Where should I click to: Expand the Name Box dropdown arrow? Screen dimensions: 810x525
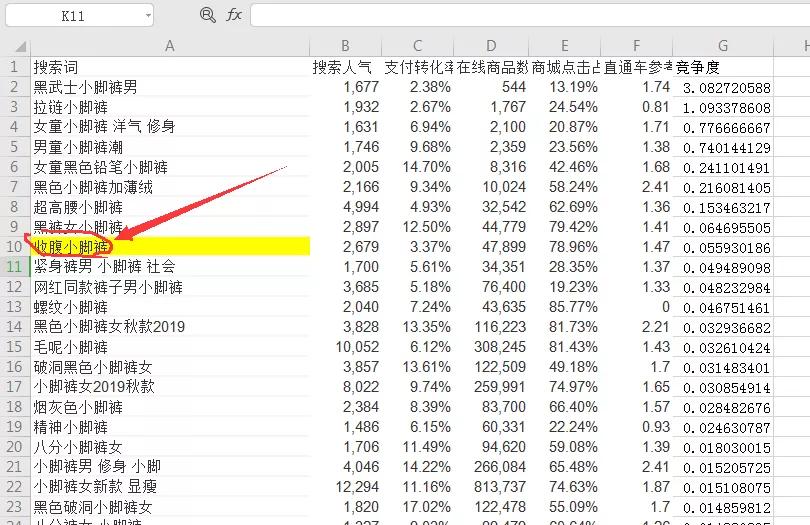148,16
